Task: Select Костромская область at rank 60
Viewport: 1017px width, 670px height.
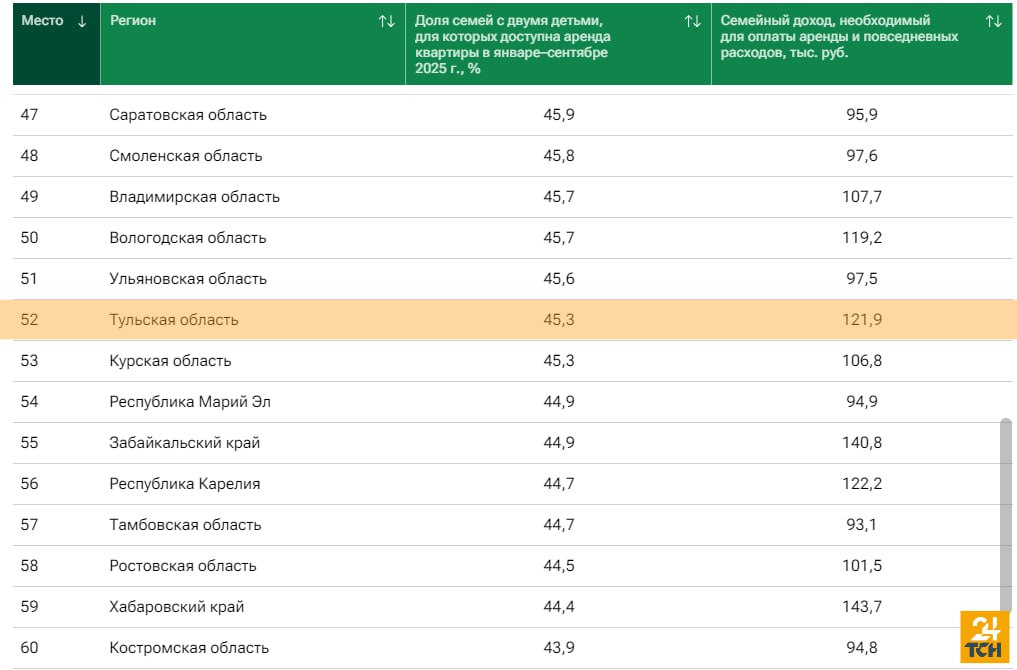Action: pos(189,648)
